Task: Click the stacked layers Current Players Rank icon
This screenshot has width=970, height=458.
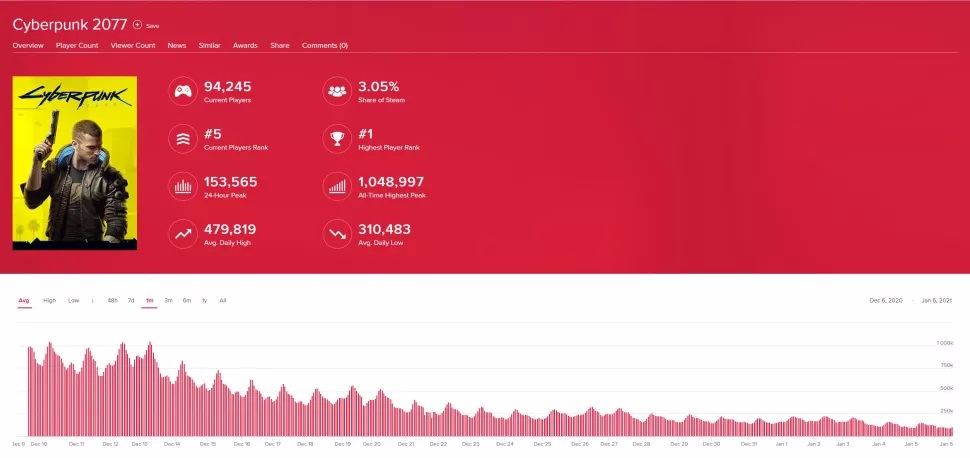Action: [x=182, y=139]
